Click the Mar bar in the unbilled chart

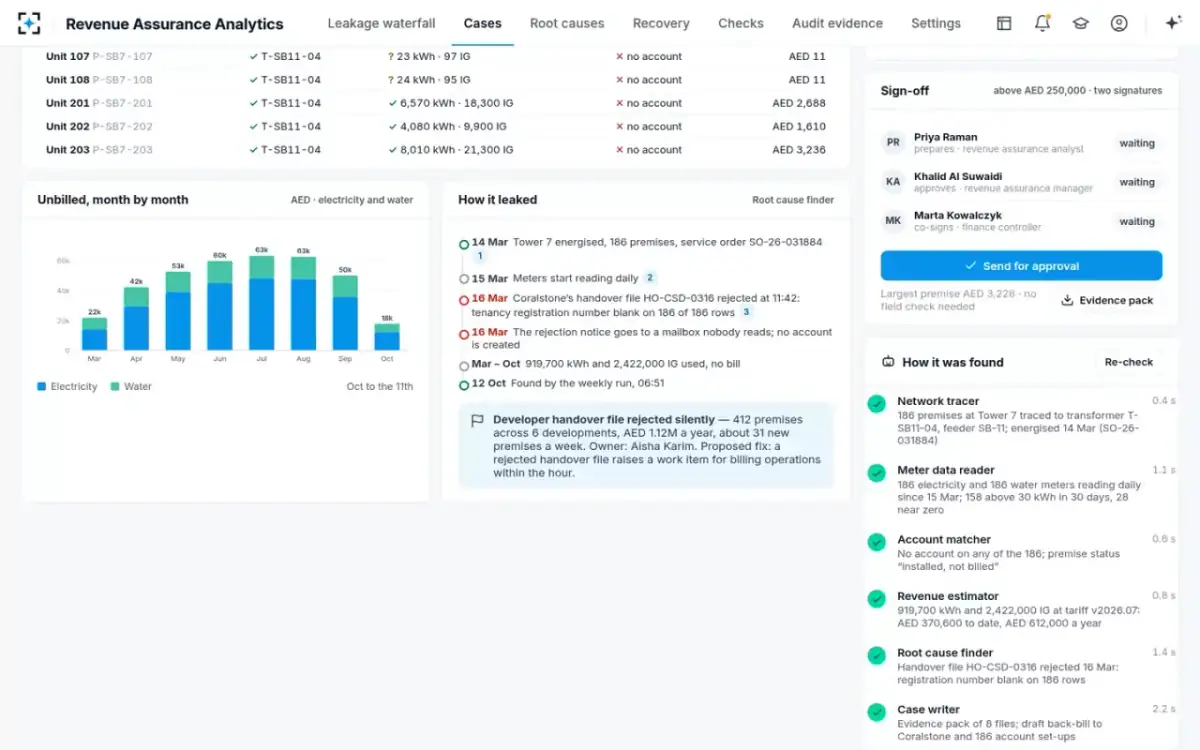[94, 334]
